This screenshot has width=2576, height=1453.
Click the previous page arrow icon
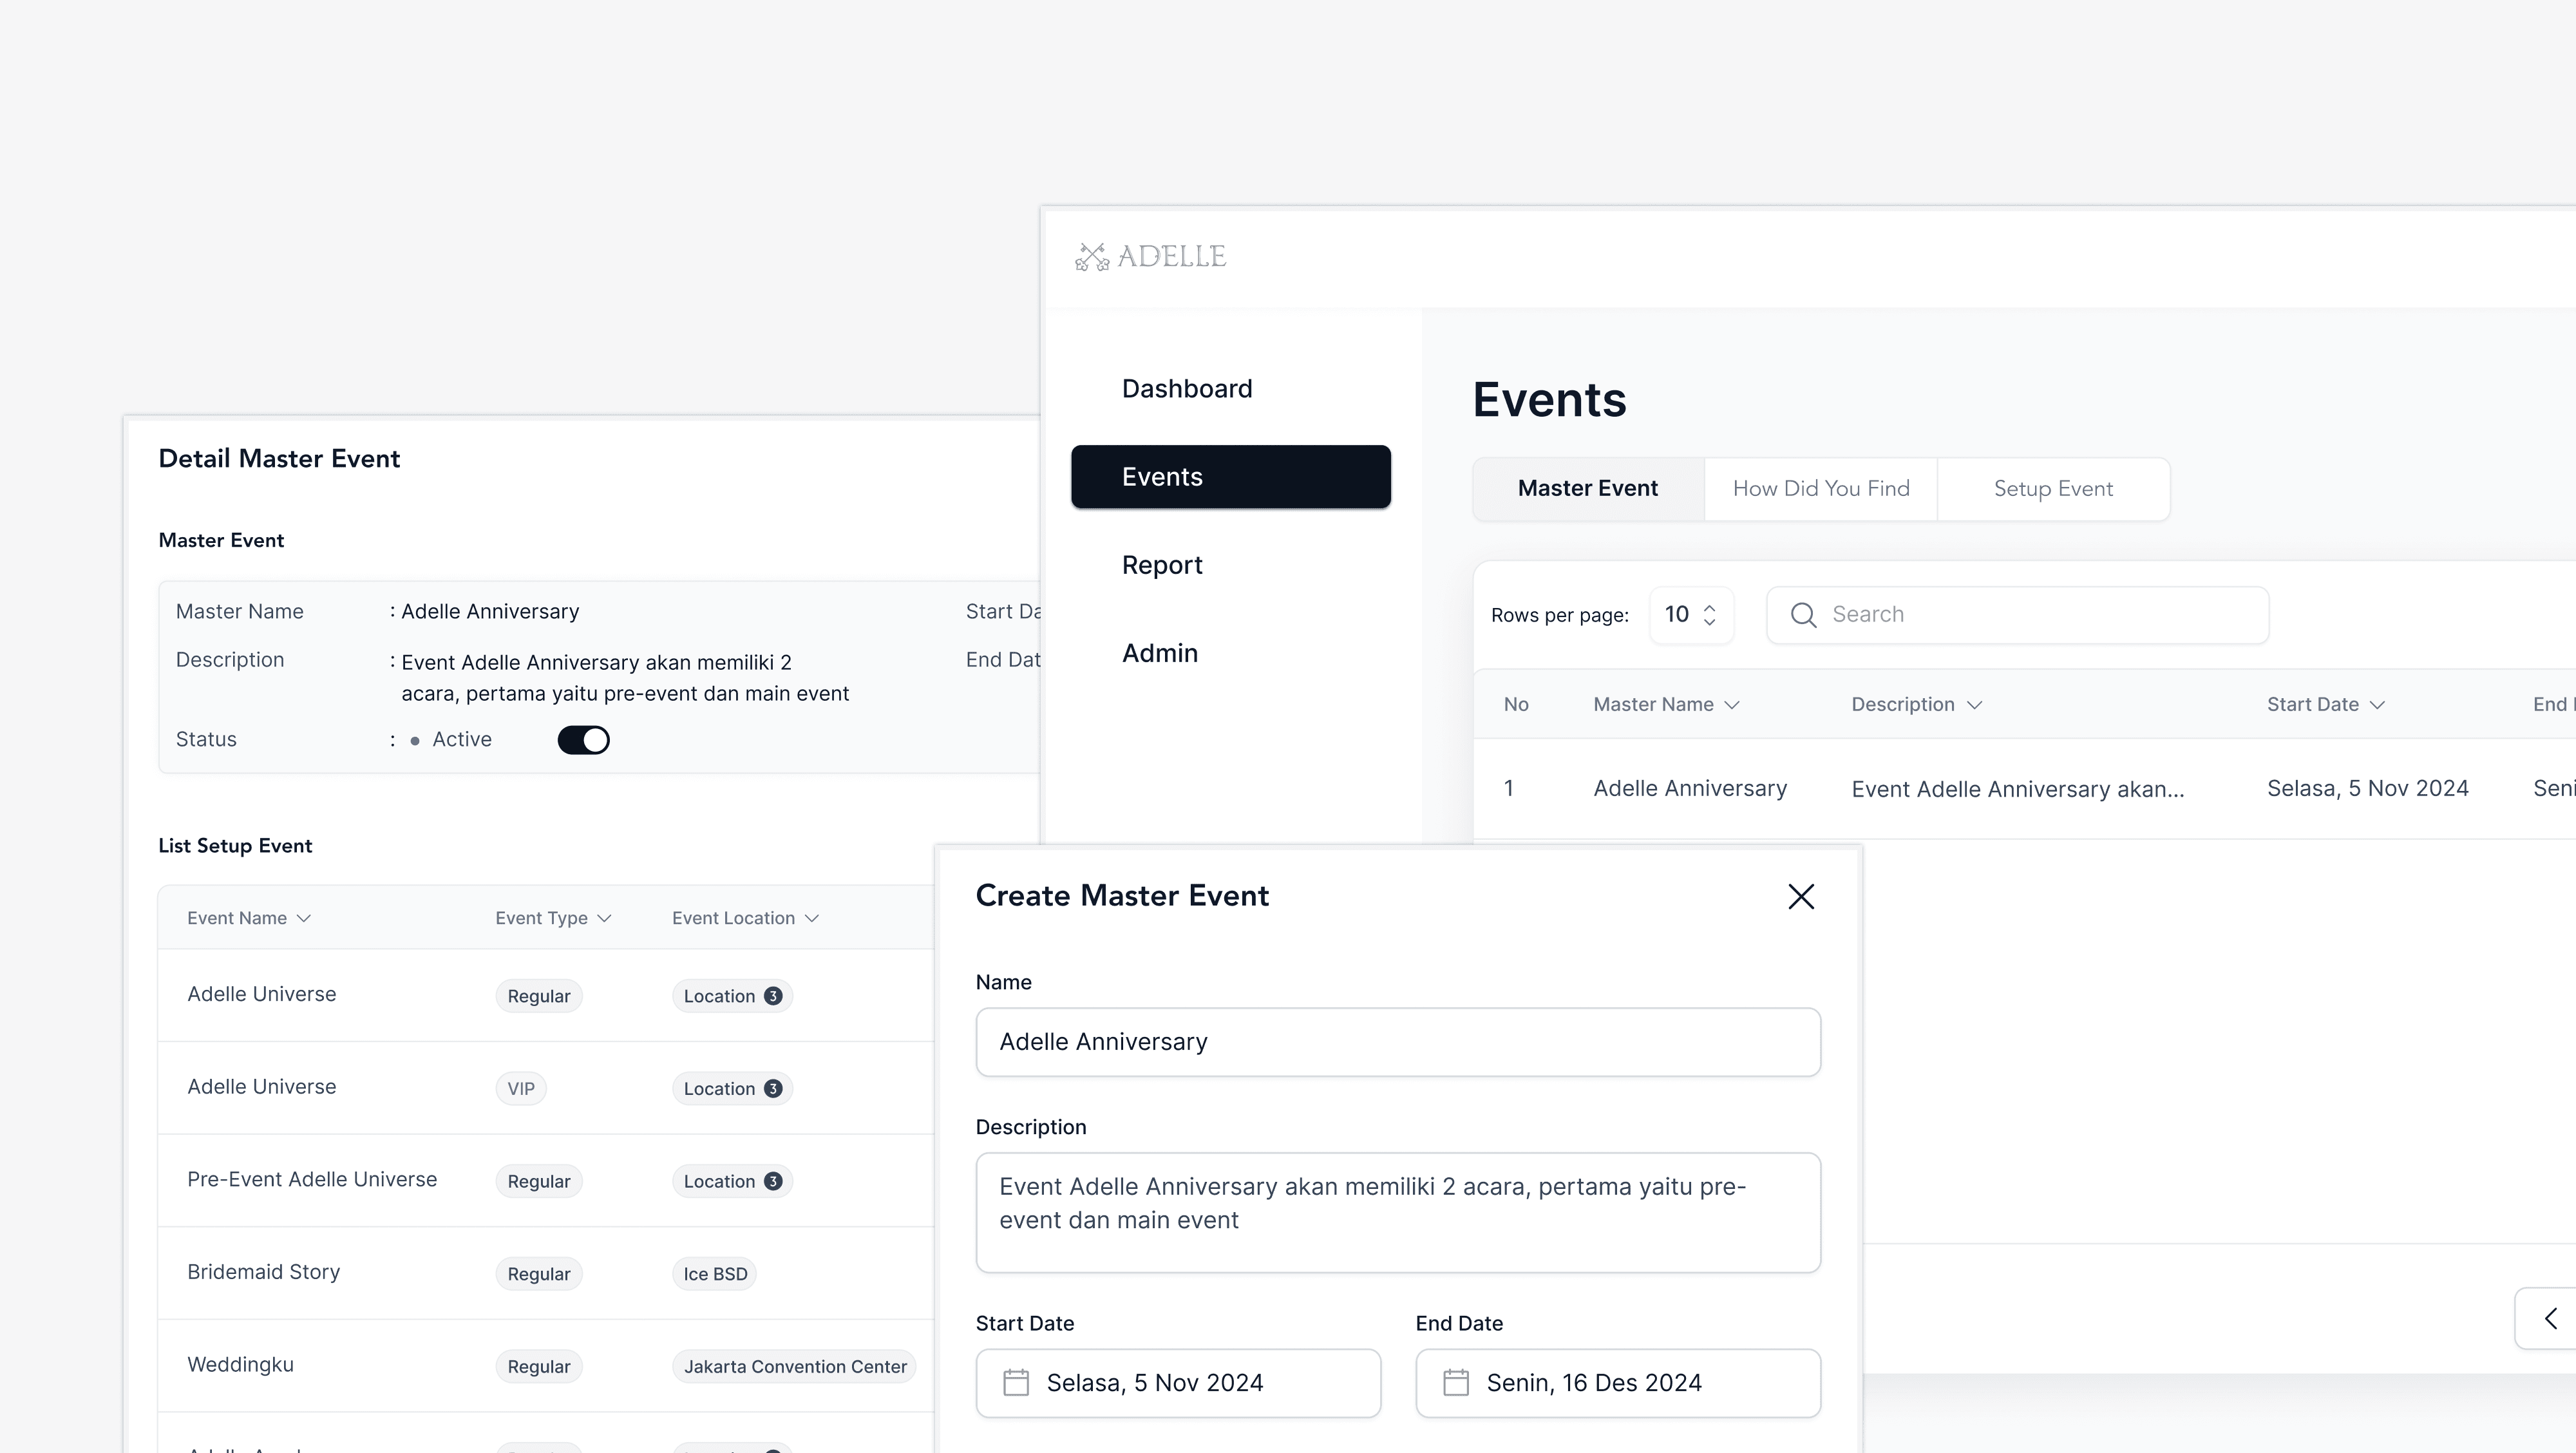coord(2550,1318)
